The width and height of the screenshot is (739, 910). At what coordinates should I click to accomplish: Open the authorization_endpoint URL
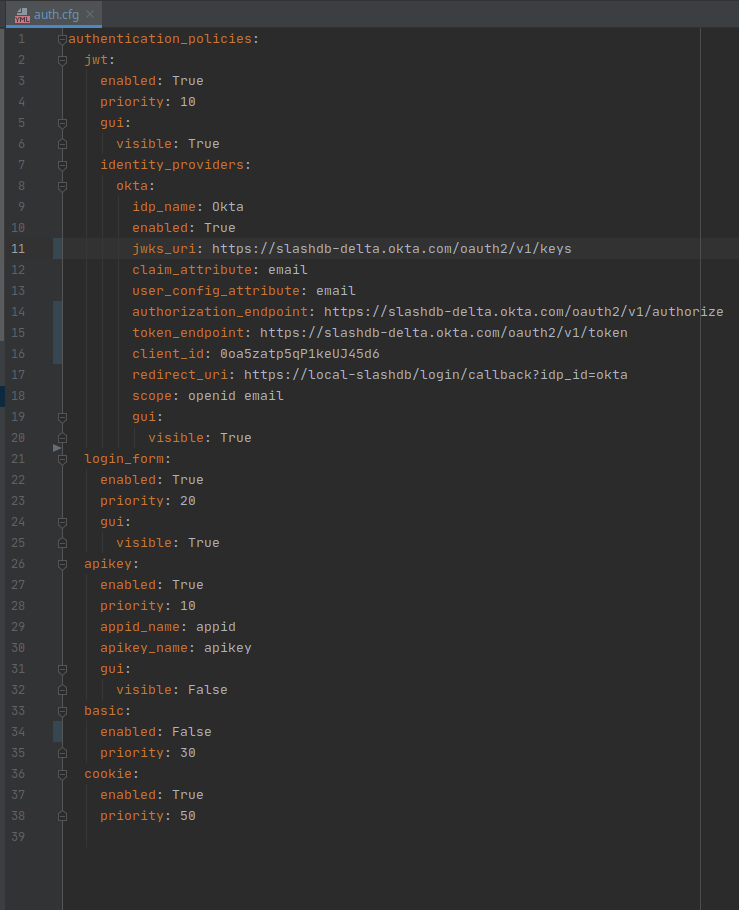click(x=523, y=312)
